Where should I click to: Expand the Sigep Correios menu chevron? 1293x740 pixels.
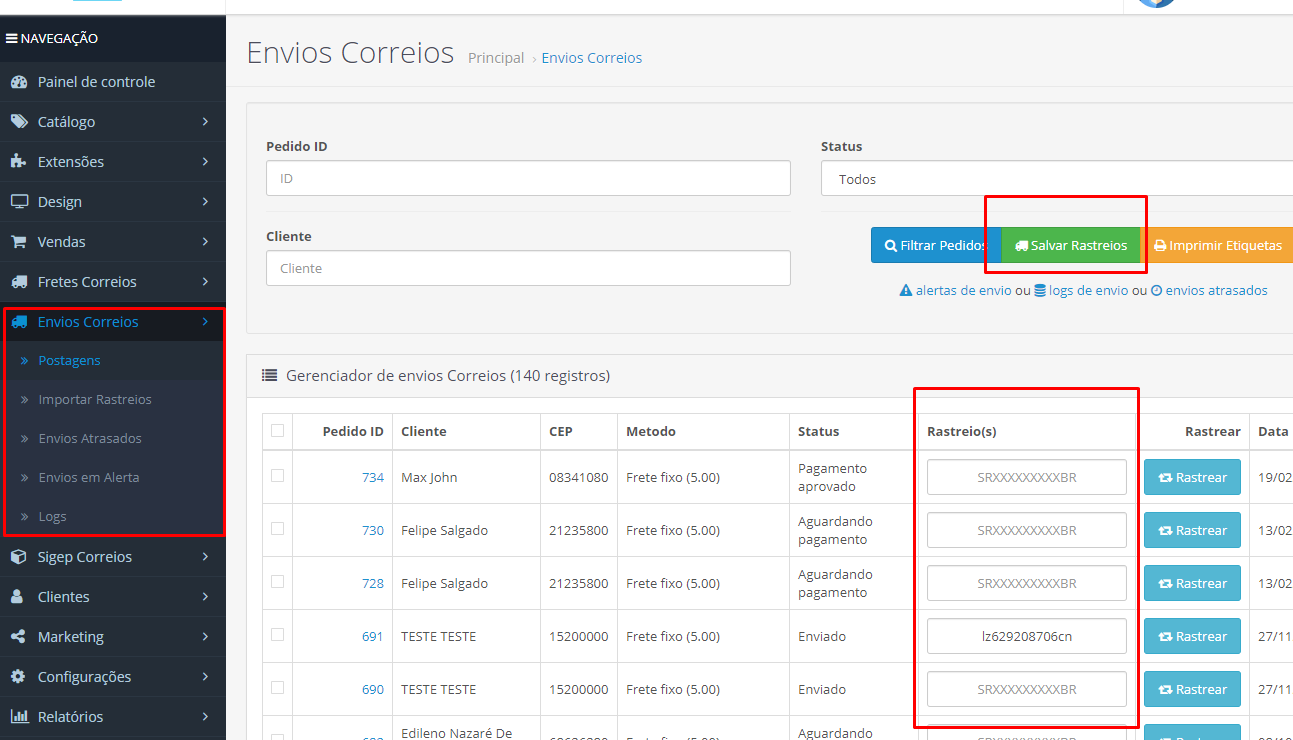(205, 557)
